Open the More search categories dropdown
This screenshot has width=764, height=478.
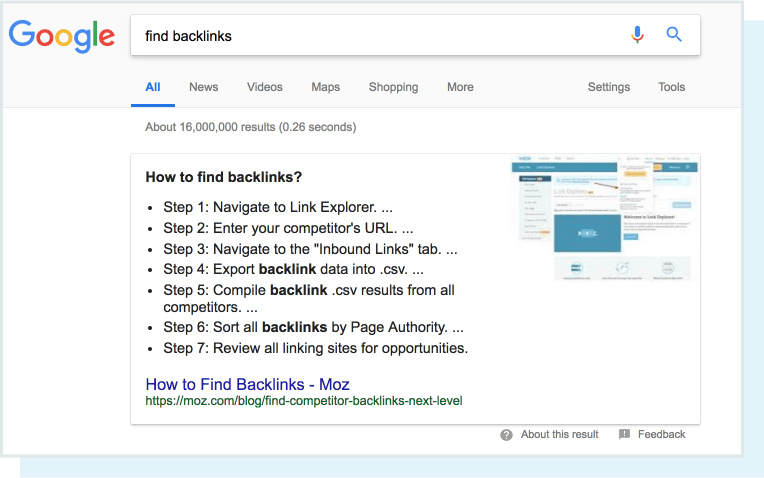click(460, 87)
